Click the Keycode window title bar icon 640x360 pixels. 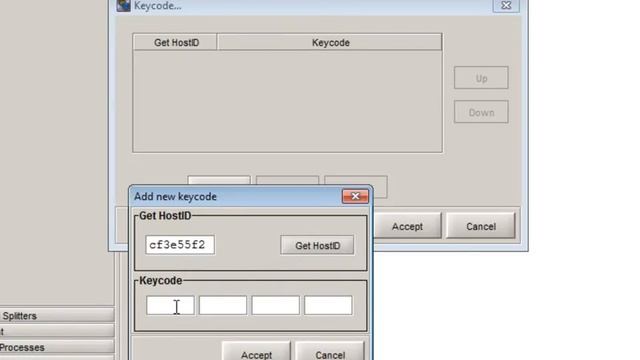pyautogui.click(x=123, y=5)
